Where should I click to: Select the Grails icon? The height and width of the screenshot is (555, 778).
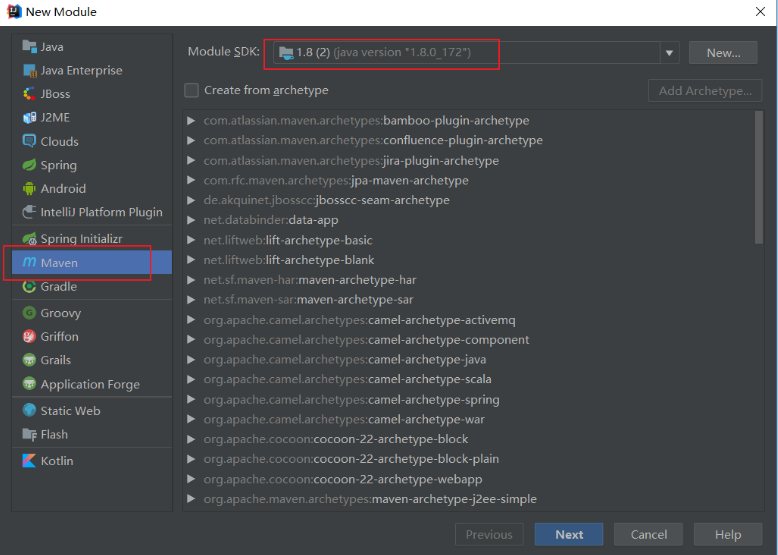[x=29, y=360]
